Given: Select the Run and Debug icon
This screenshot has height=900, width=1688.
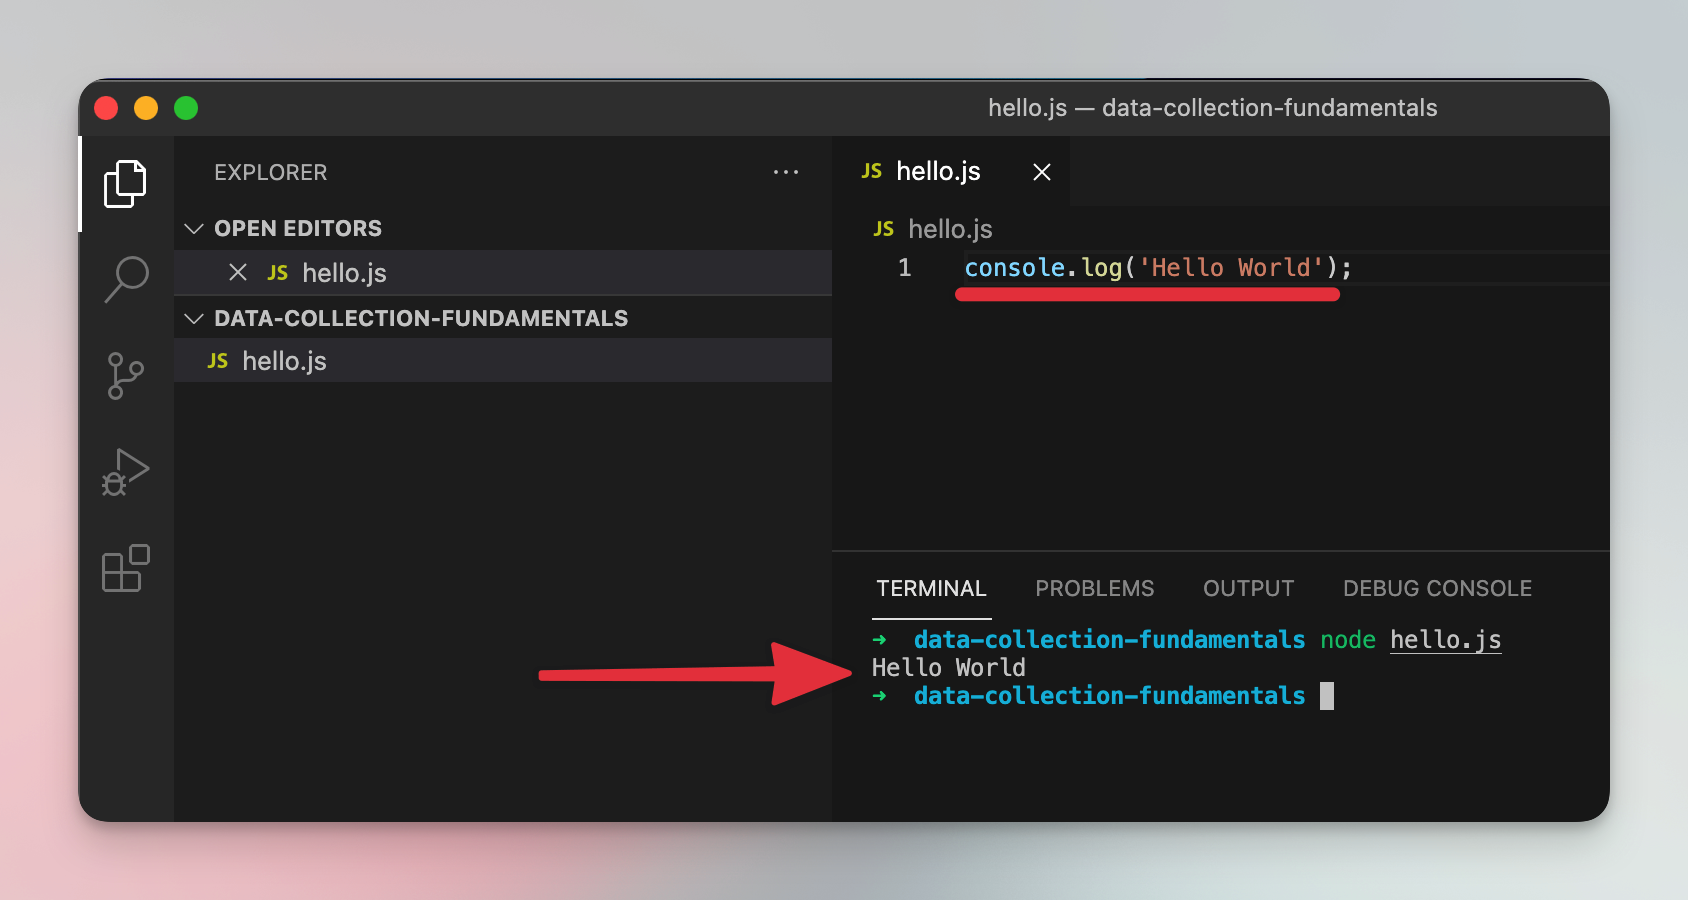Looking at the screenshot, I should 124,470.
